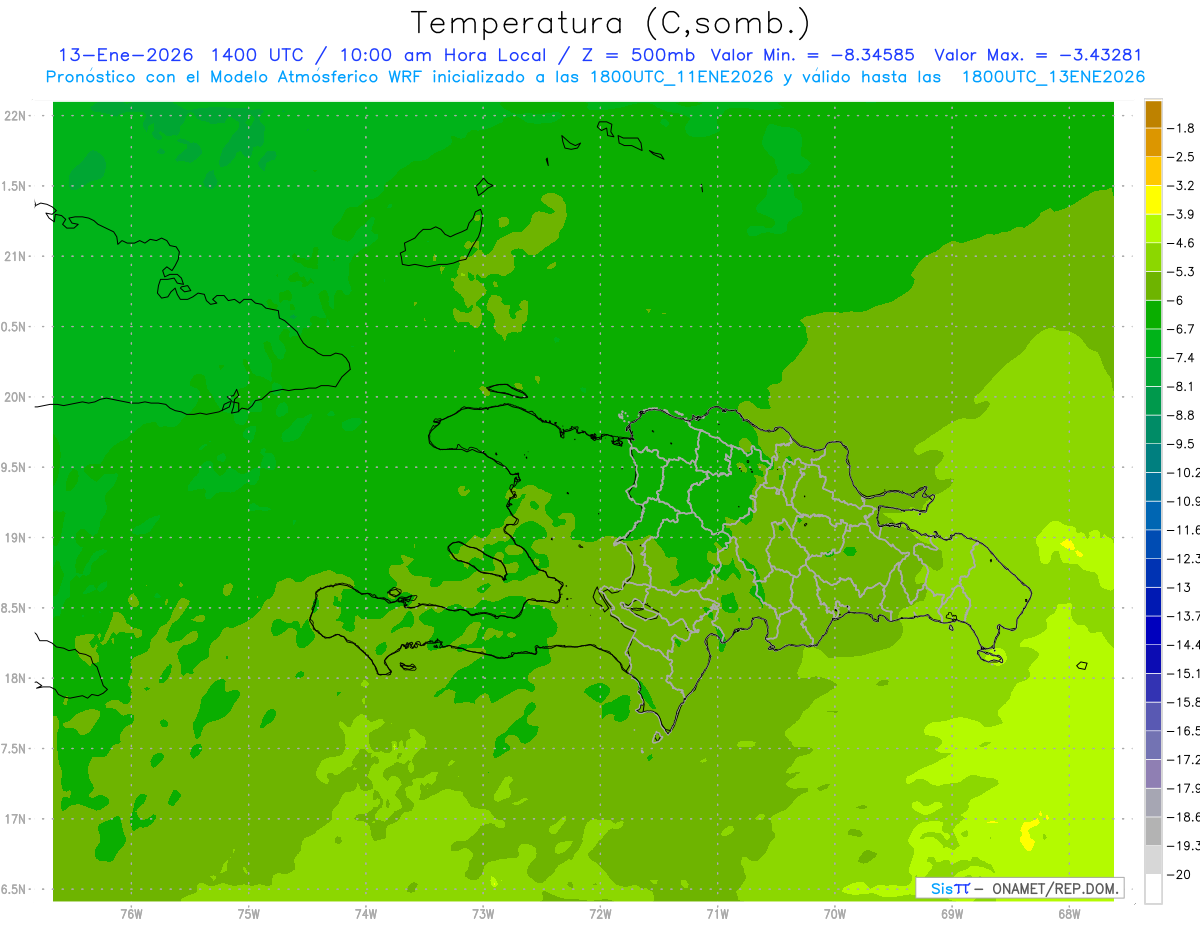Screen dimensions: 1200x927
Task: Click the "72W" longitude label
Action: coord(600,914)
